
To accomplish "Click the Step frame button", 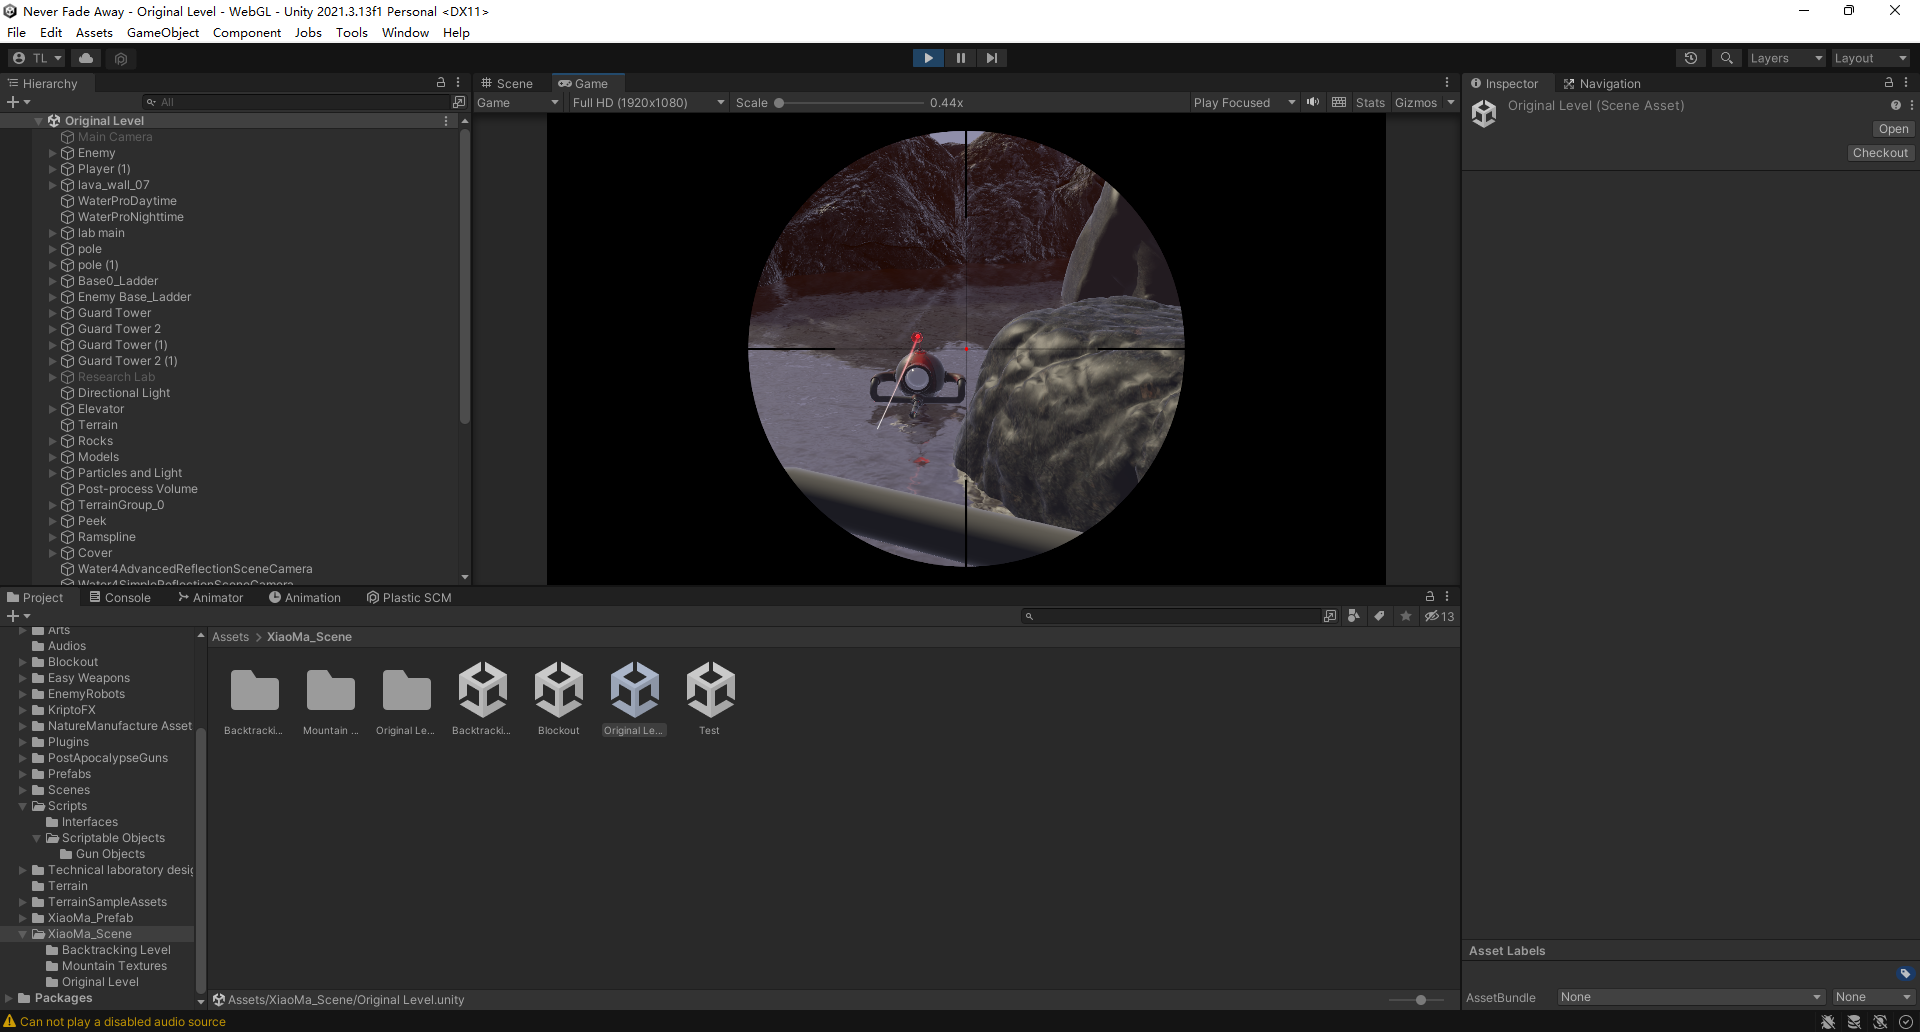I will (991, 58).
